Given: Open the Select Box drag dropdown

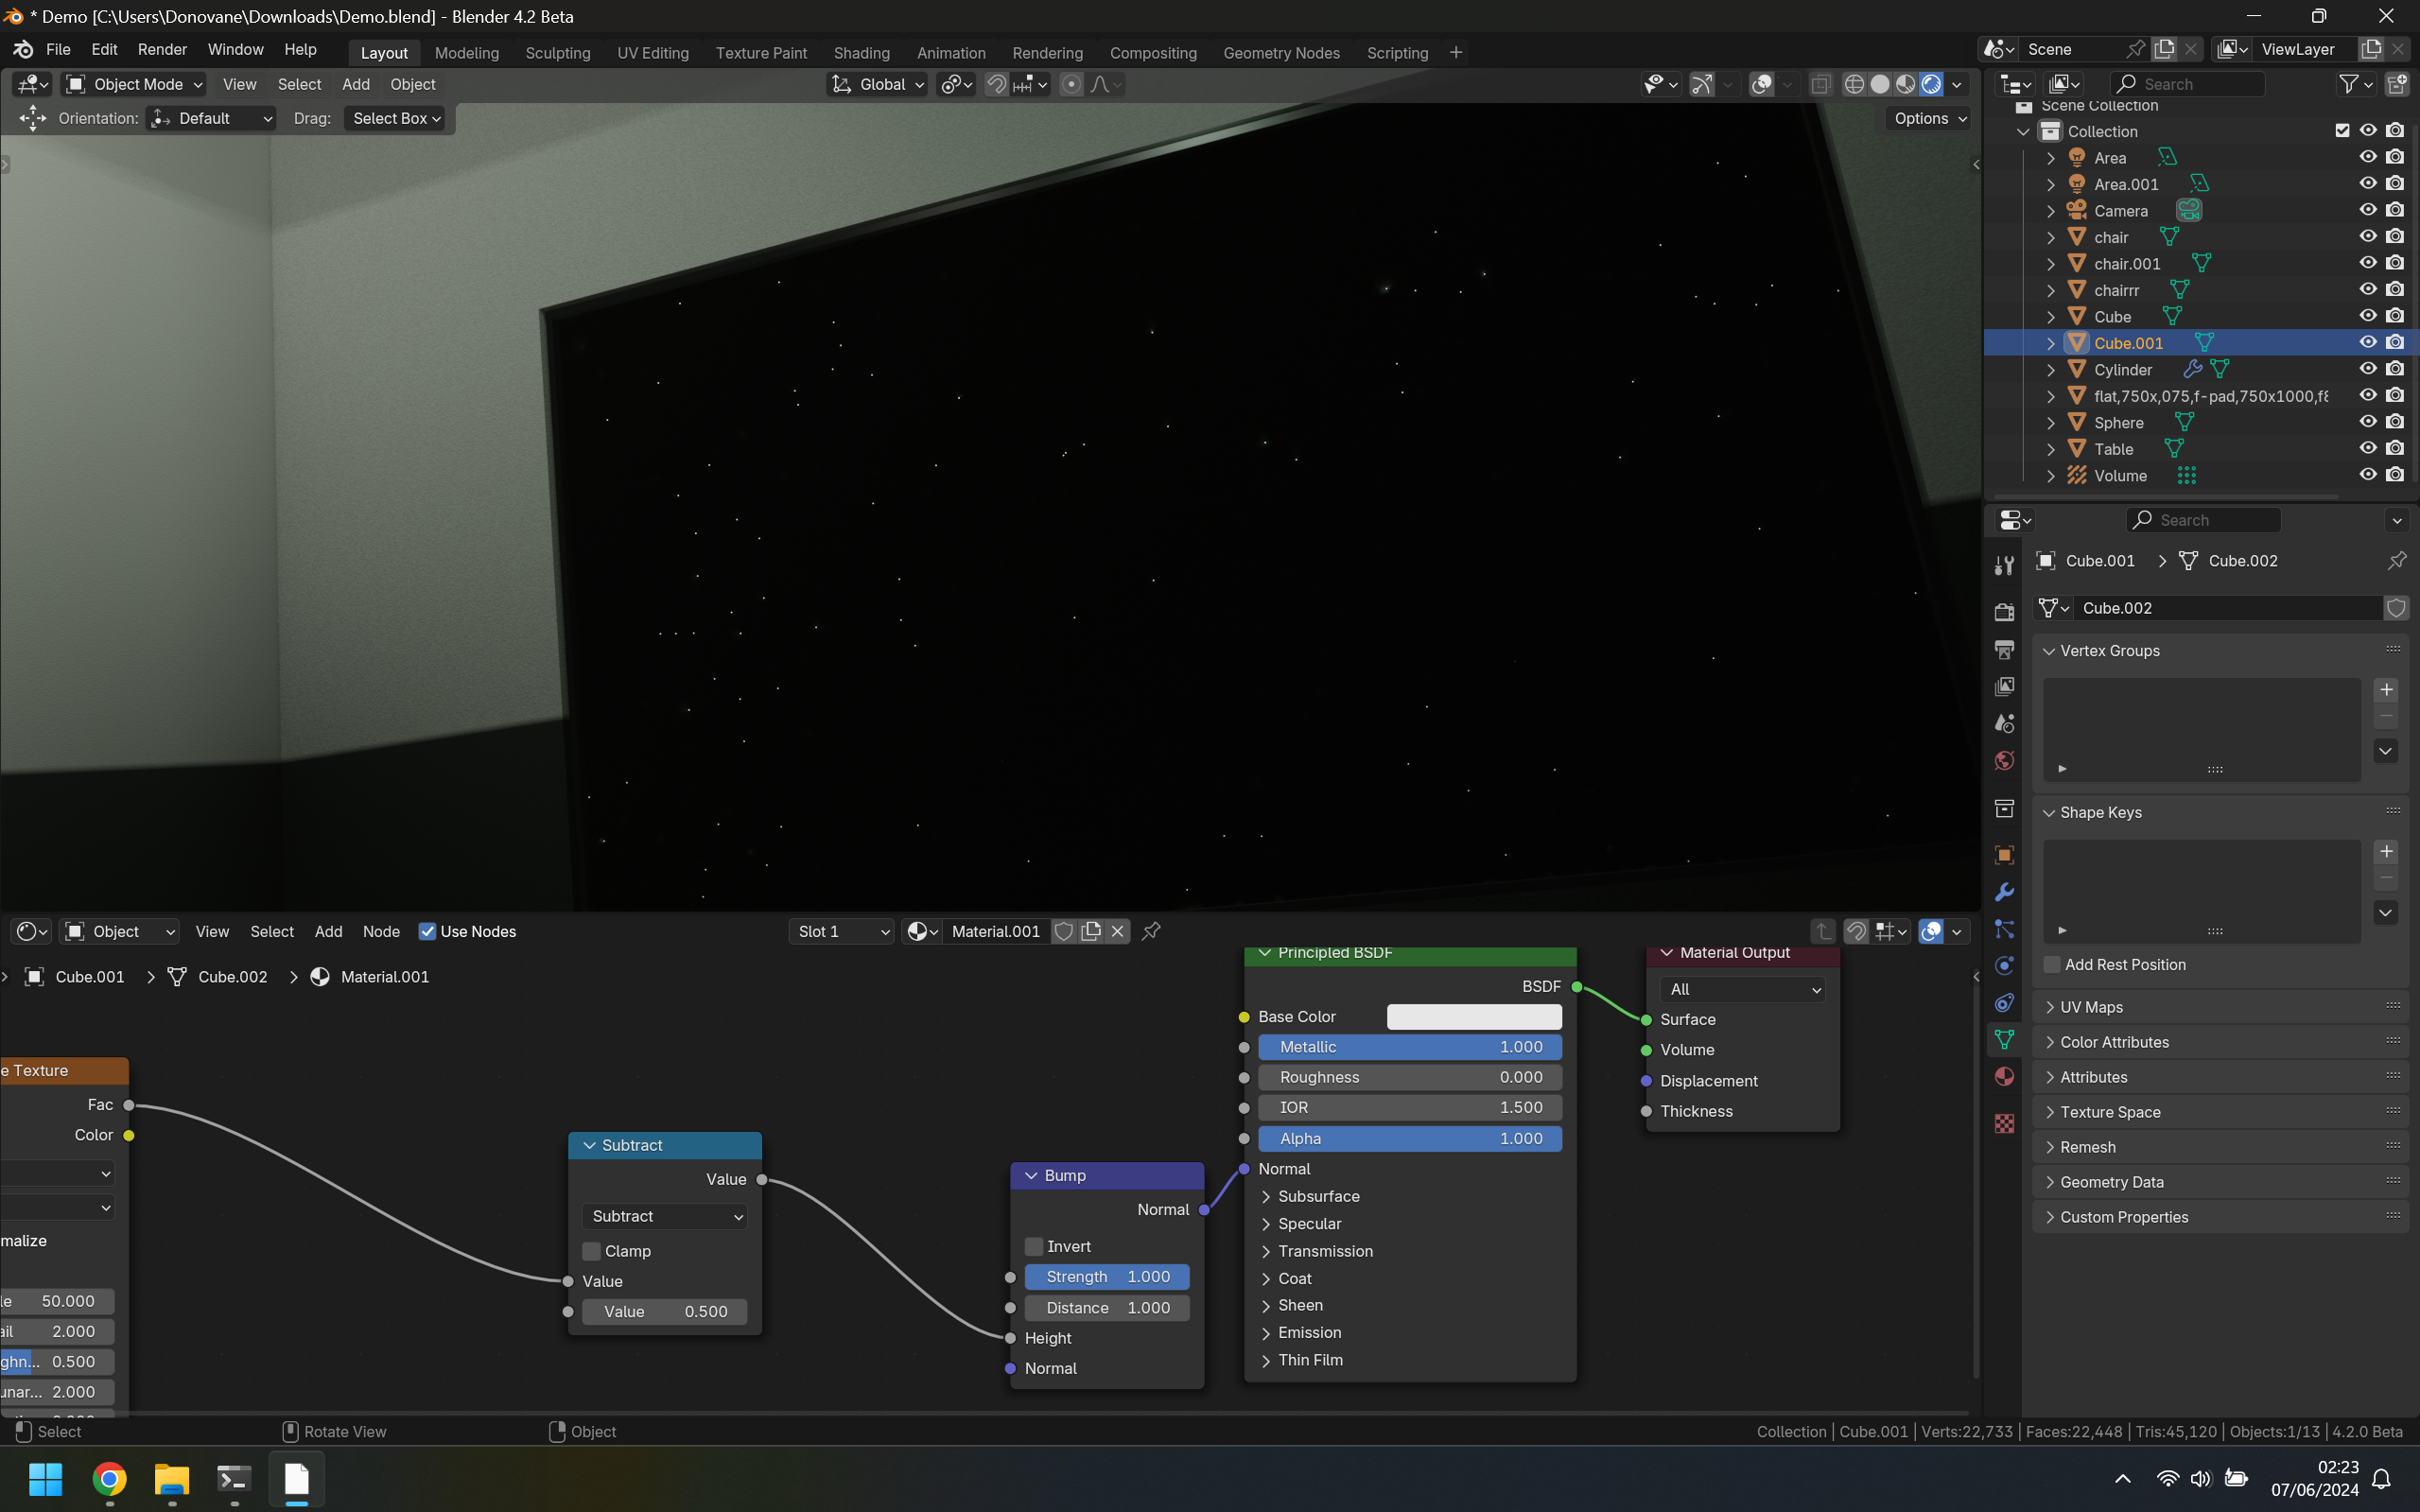Looking at the screenshot, I should coord(396,118).
